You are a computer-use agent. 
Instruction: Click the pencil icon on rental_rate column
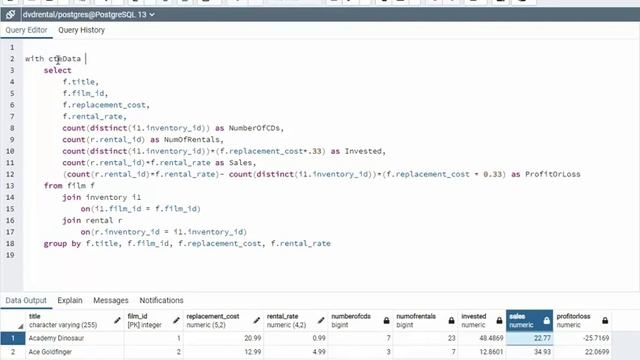(321, 320)
